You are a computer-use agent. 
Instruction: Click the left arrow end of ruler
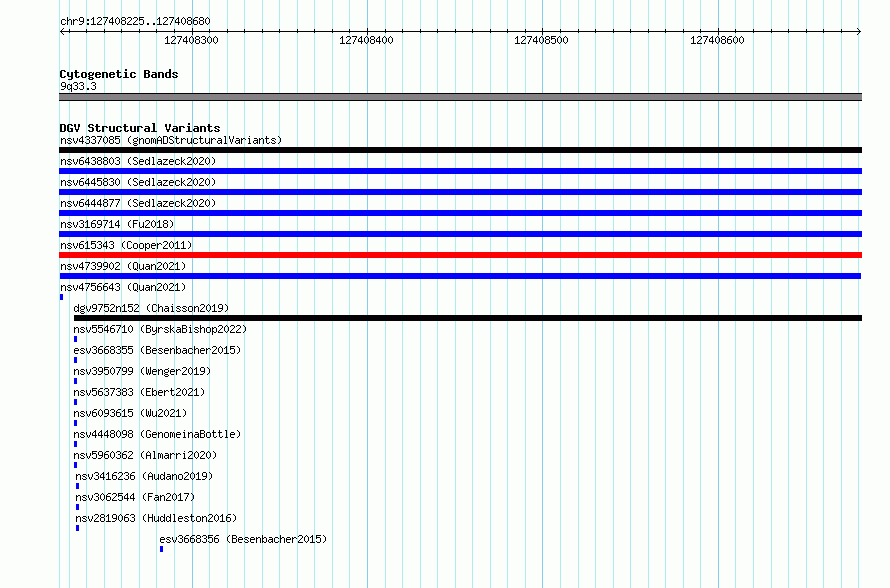click(62, 31)
